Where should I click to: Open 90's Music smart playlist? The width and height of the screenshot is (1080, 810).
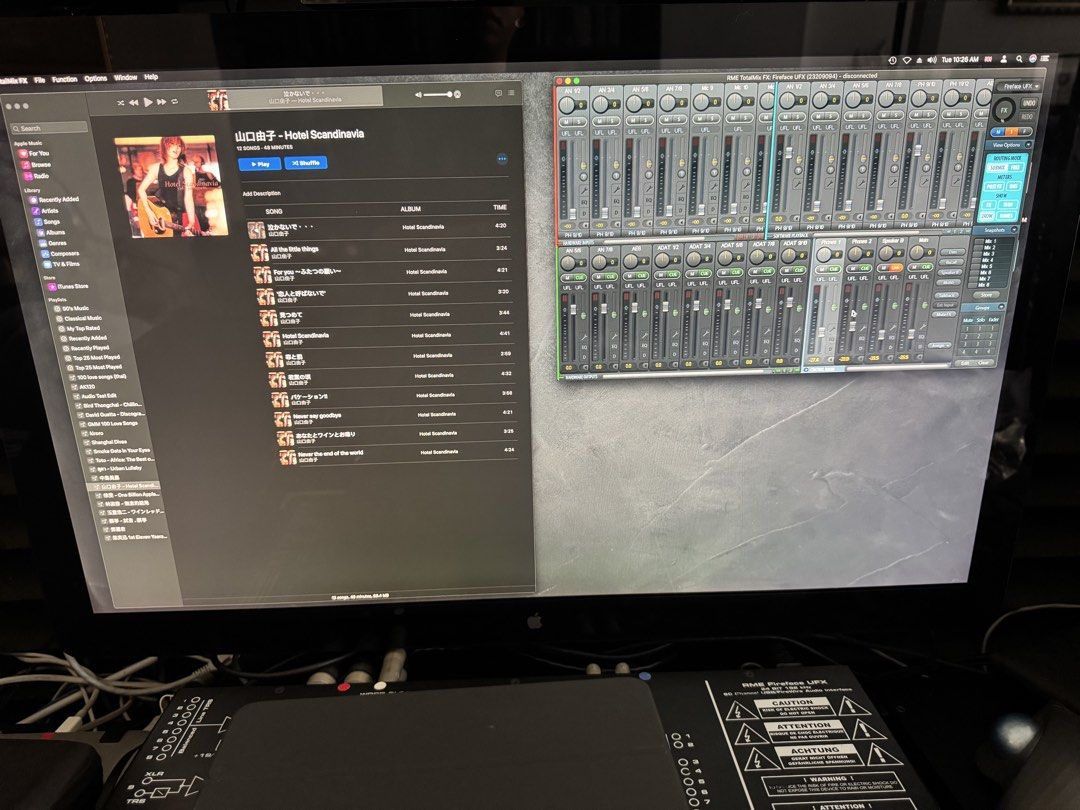(70, 309)
